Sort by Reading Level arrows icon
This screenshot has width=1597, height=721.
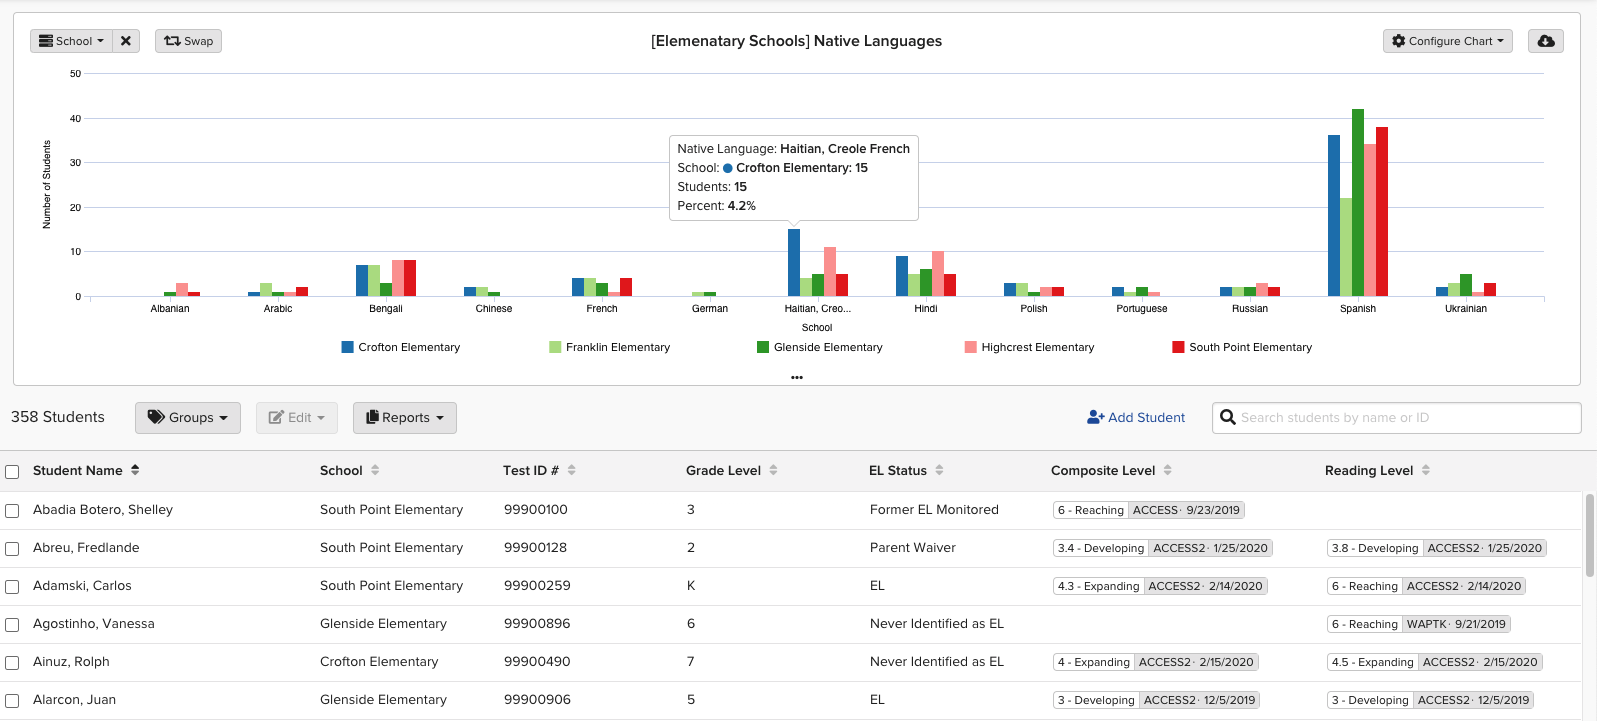point(1426,470)
